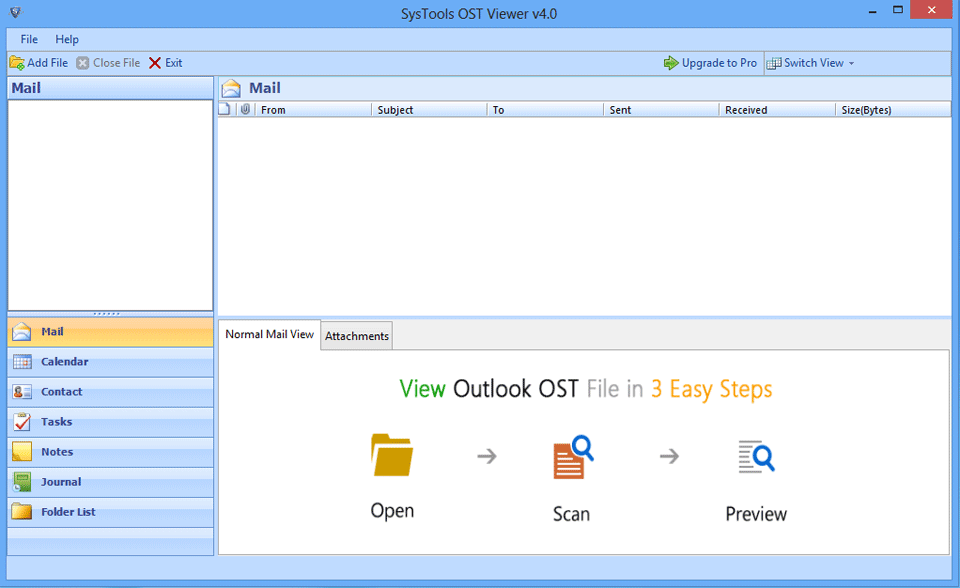Open the Contact section
Viewport: 960px width, 588px height.
coord(110,391)
